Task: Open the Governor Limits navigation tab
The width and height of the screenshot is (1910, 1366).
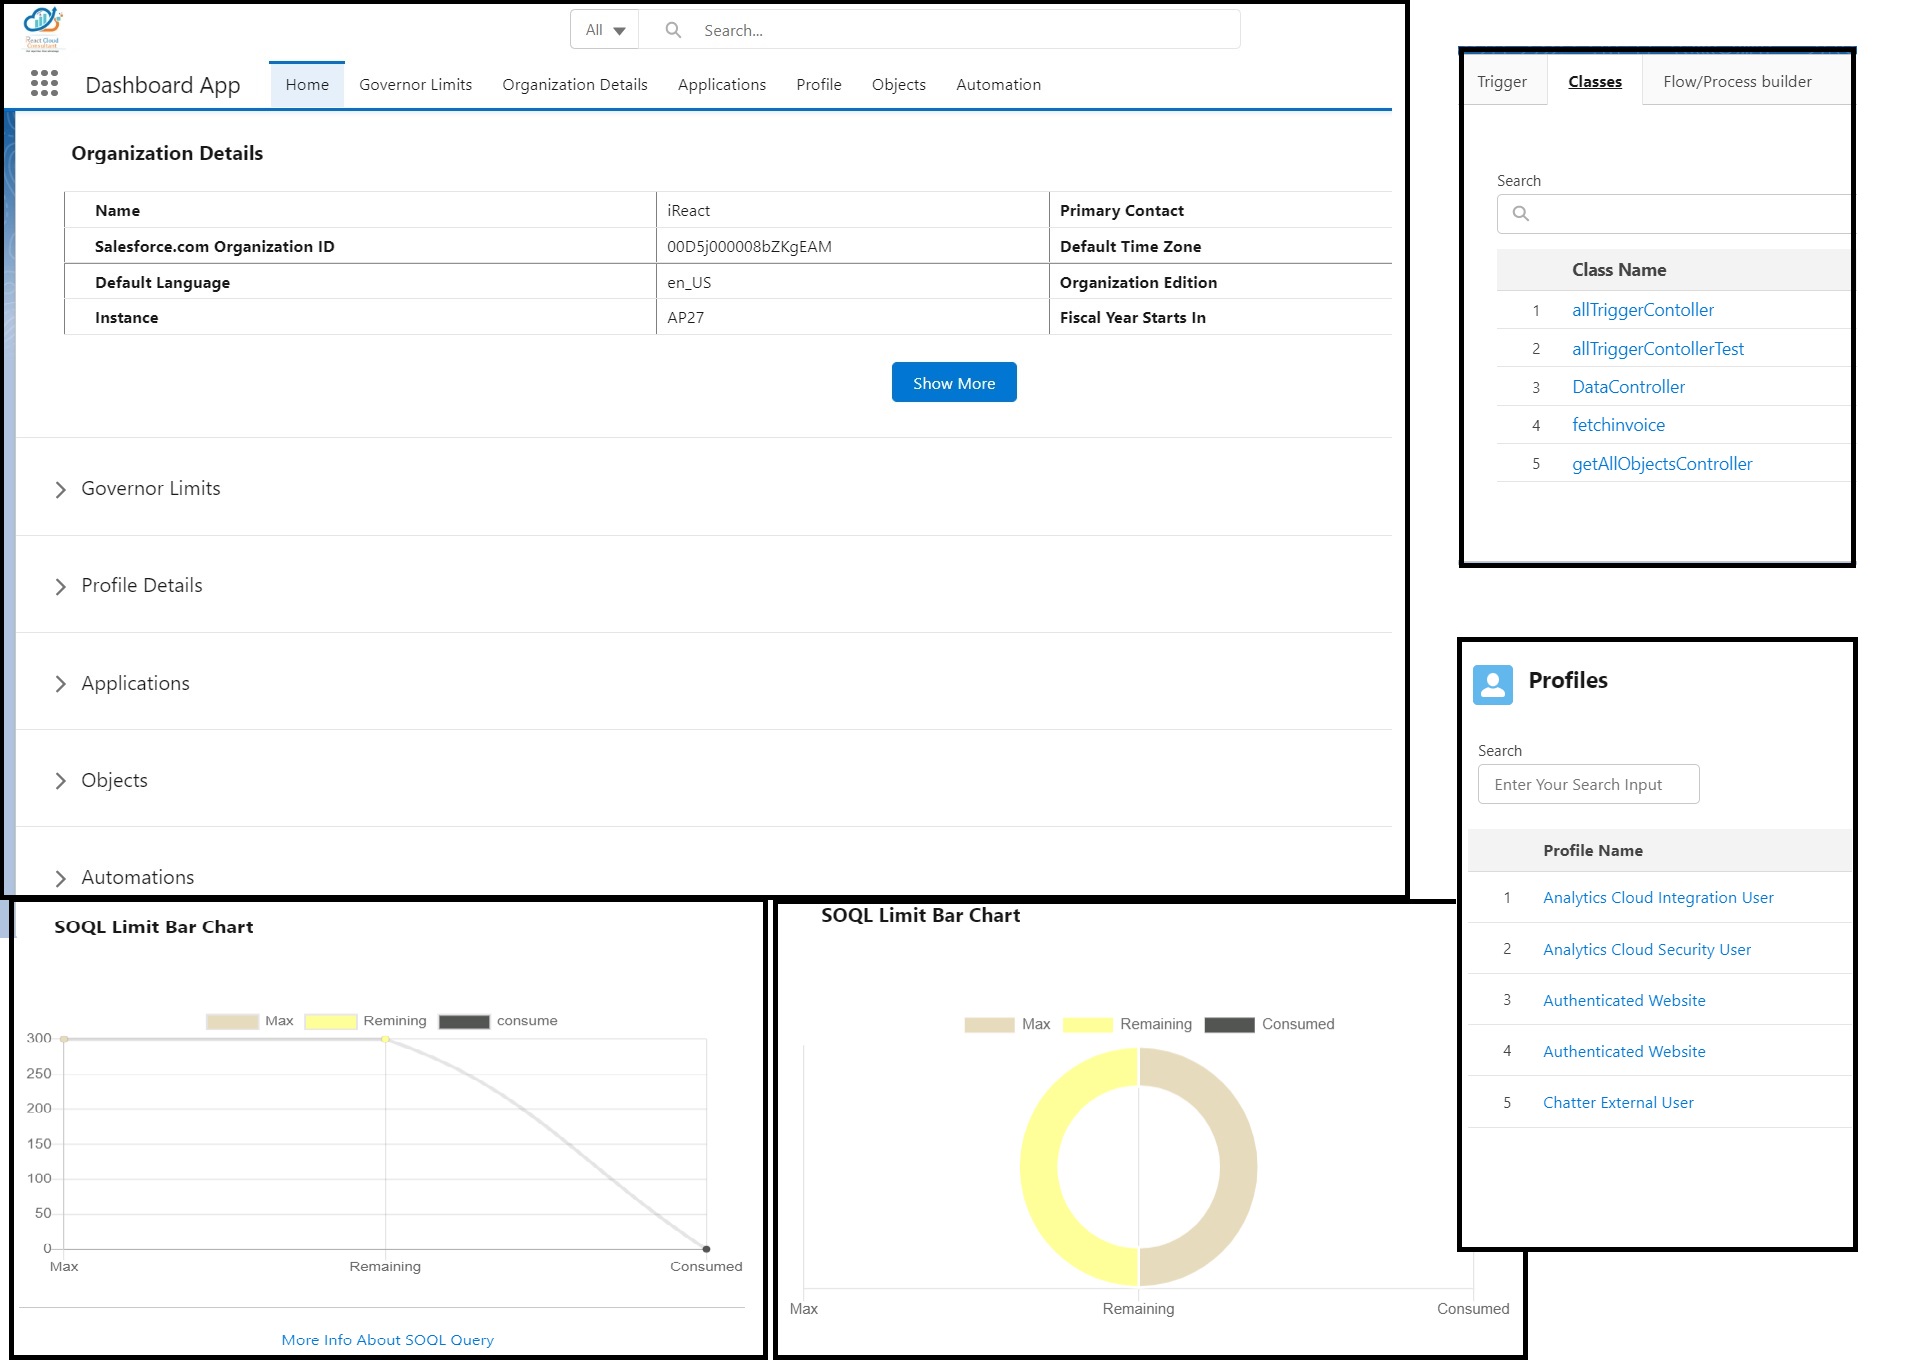Action: [416, 85]
